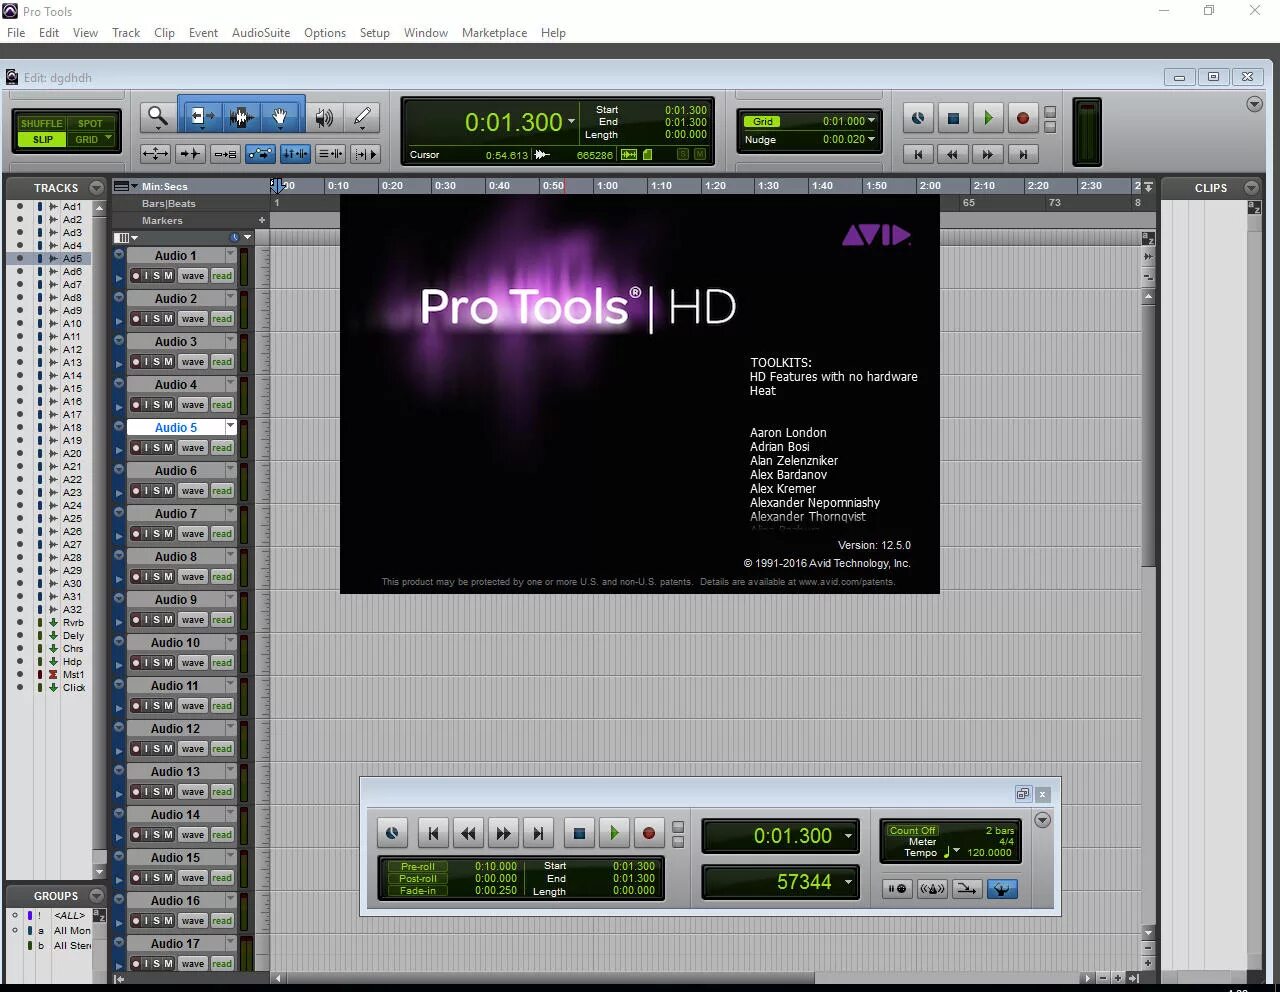The width and height of the screenshot is (1280, 992).
Task: Toggle Insertion Follows Playback icon
Action: pos(365,154)
